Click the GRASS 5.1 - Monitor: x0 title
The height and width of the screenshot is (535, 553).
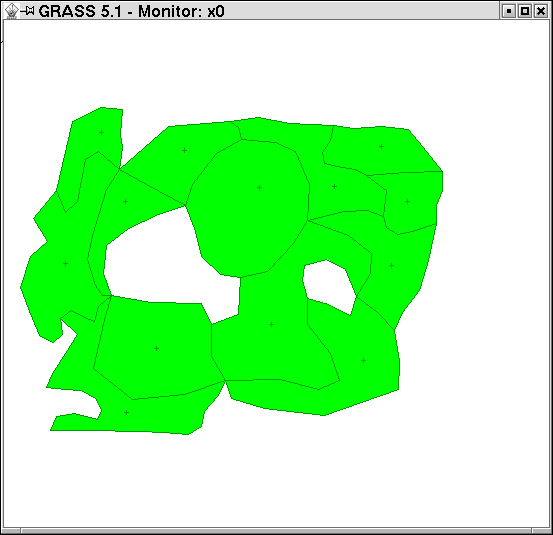click(x=131, y=11)
